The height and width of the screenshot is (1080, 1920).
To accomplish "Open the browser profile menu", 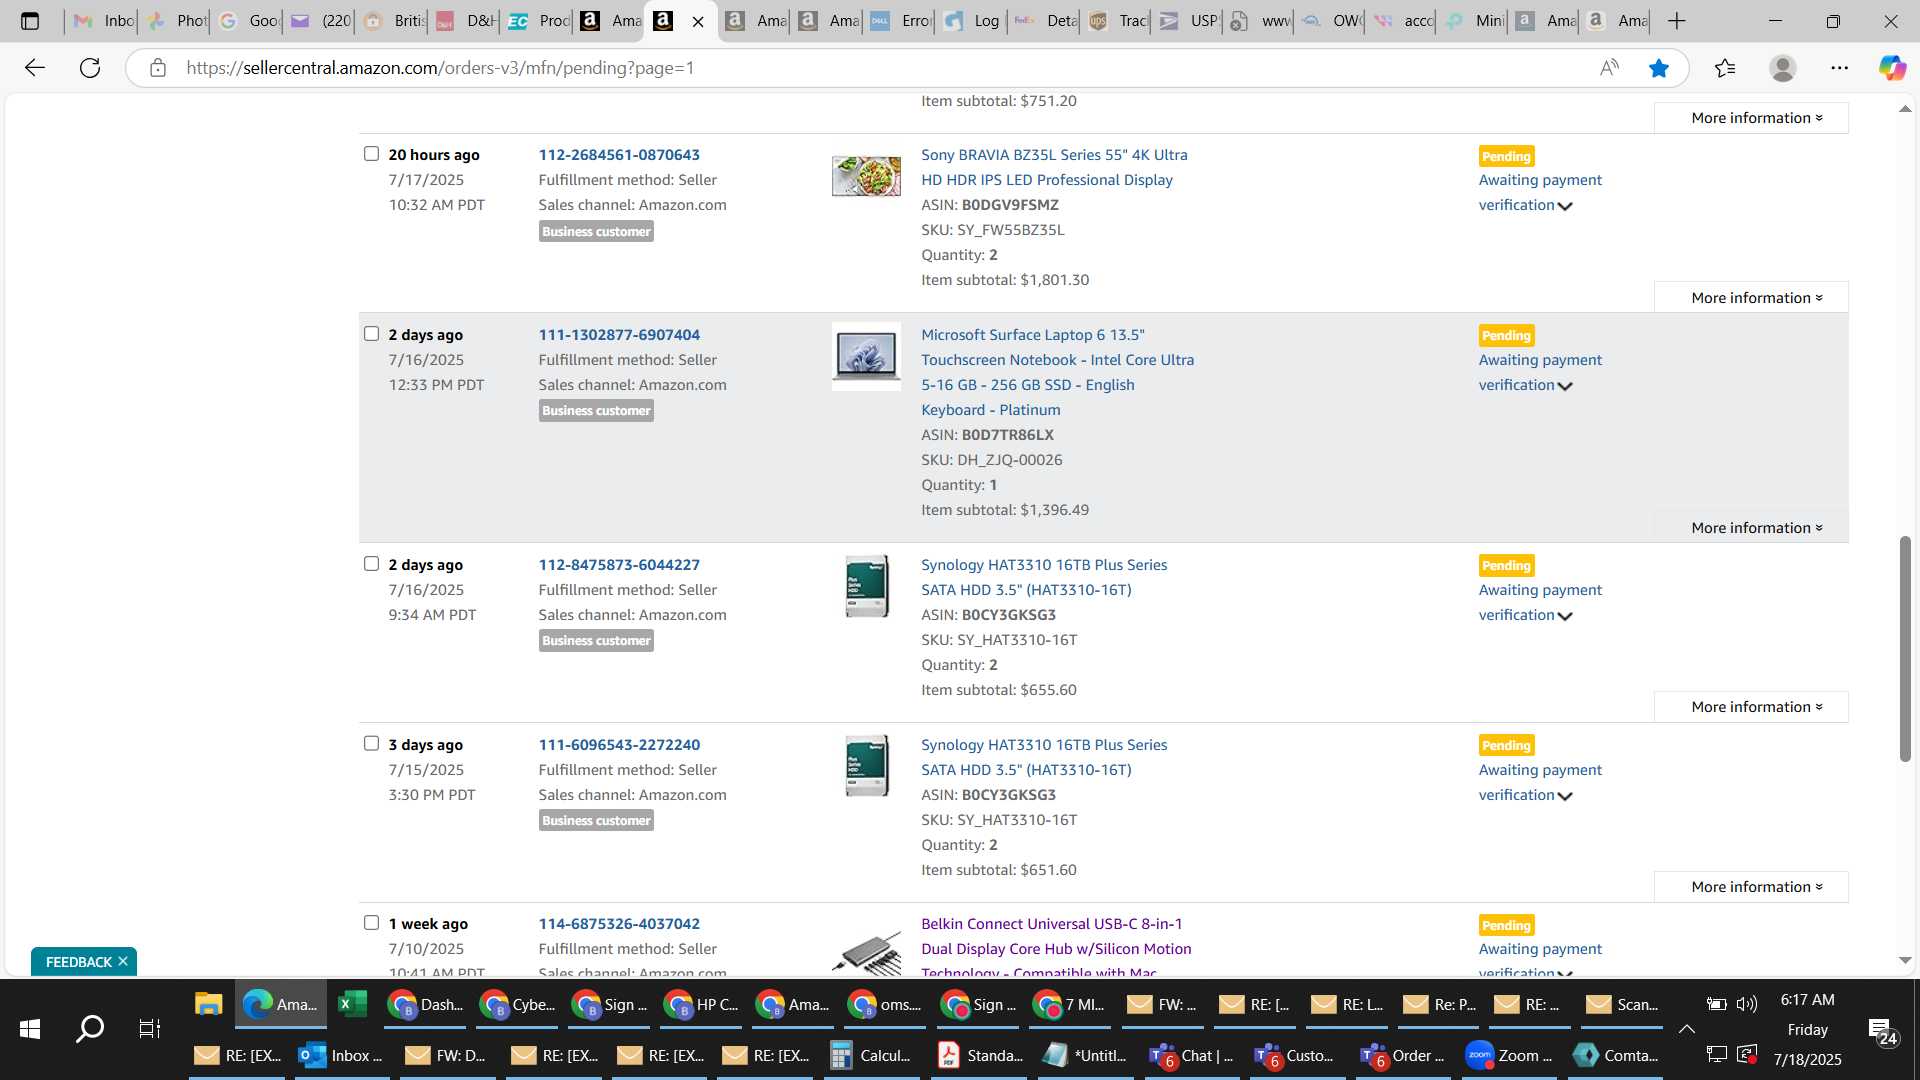I will point(1782,68).
